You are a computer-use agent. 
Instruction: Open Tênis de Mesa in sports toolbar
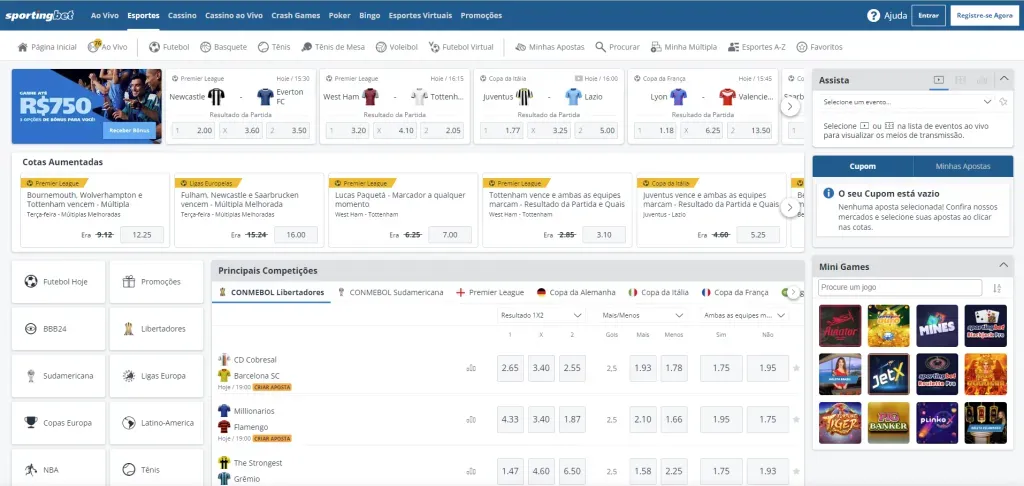click(x=333, y=47)
